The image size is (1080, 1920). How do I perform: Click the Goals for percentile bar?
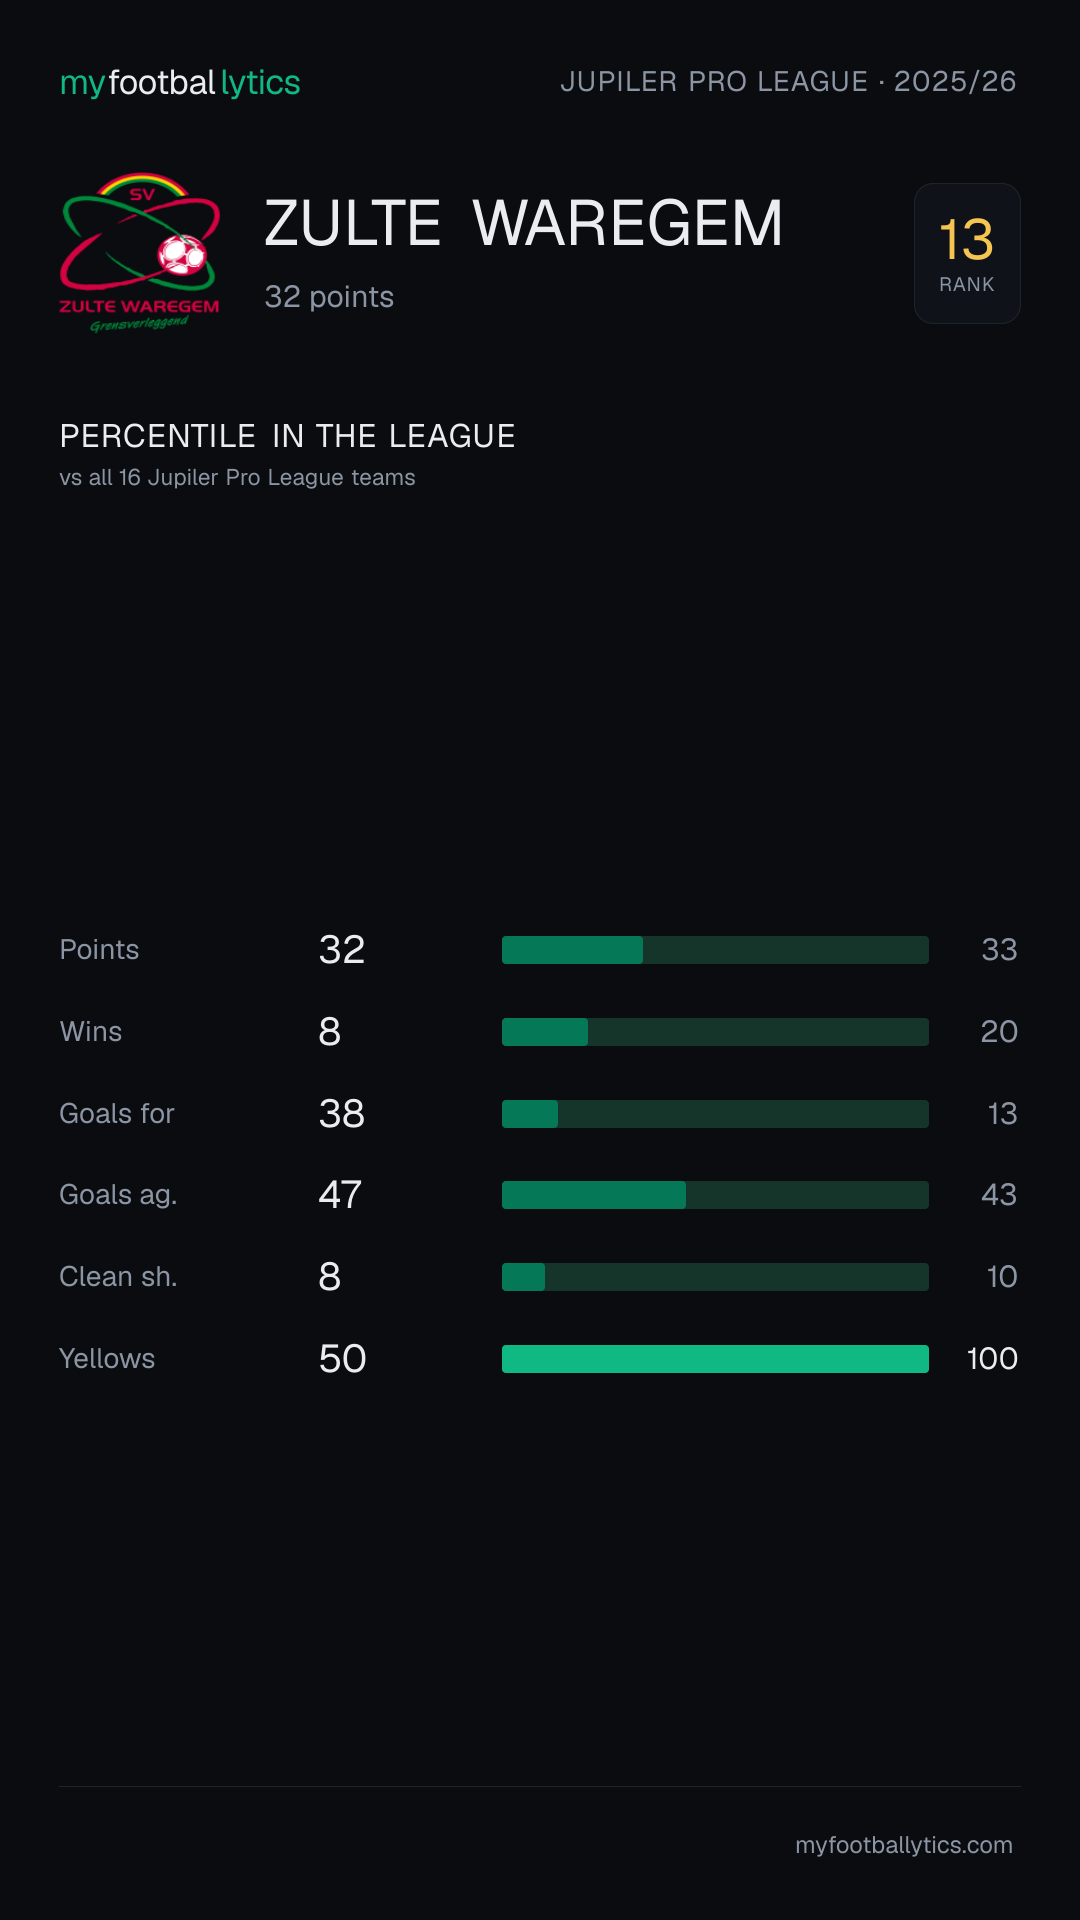click(715, 1114)
